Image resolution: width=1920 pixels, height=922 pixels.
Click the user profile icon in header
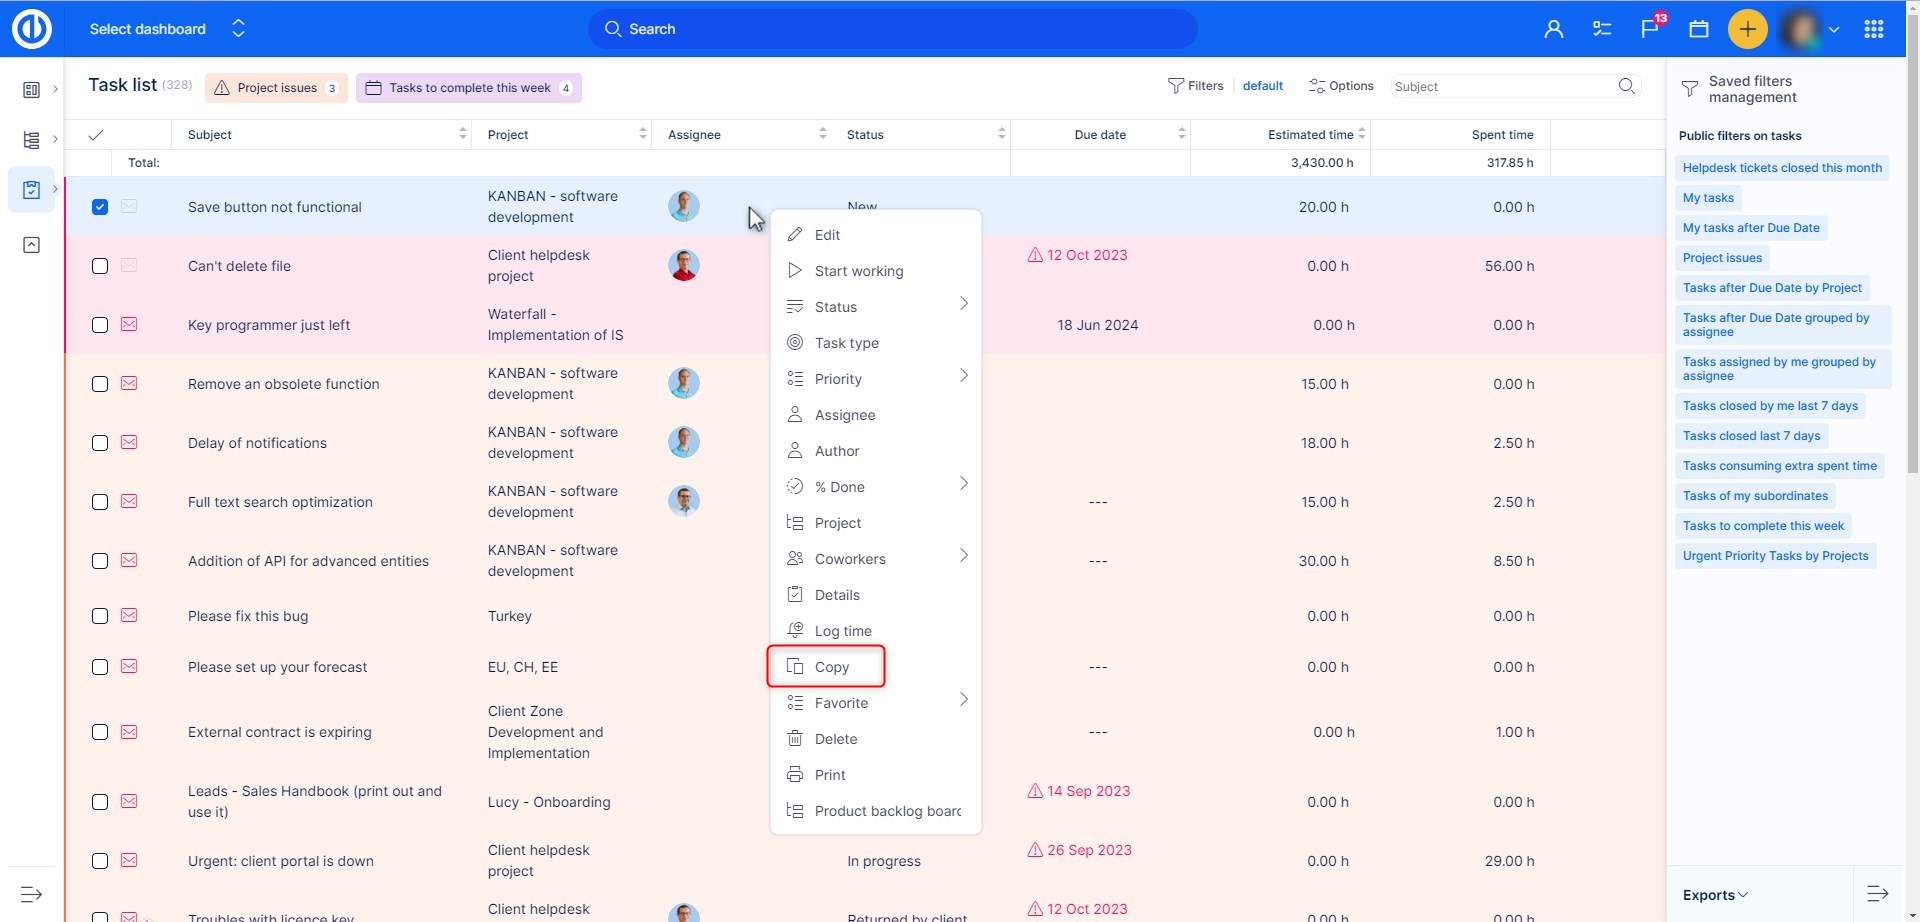point(1553,29)
